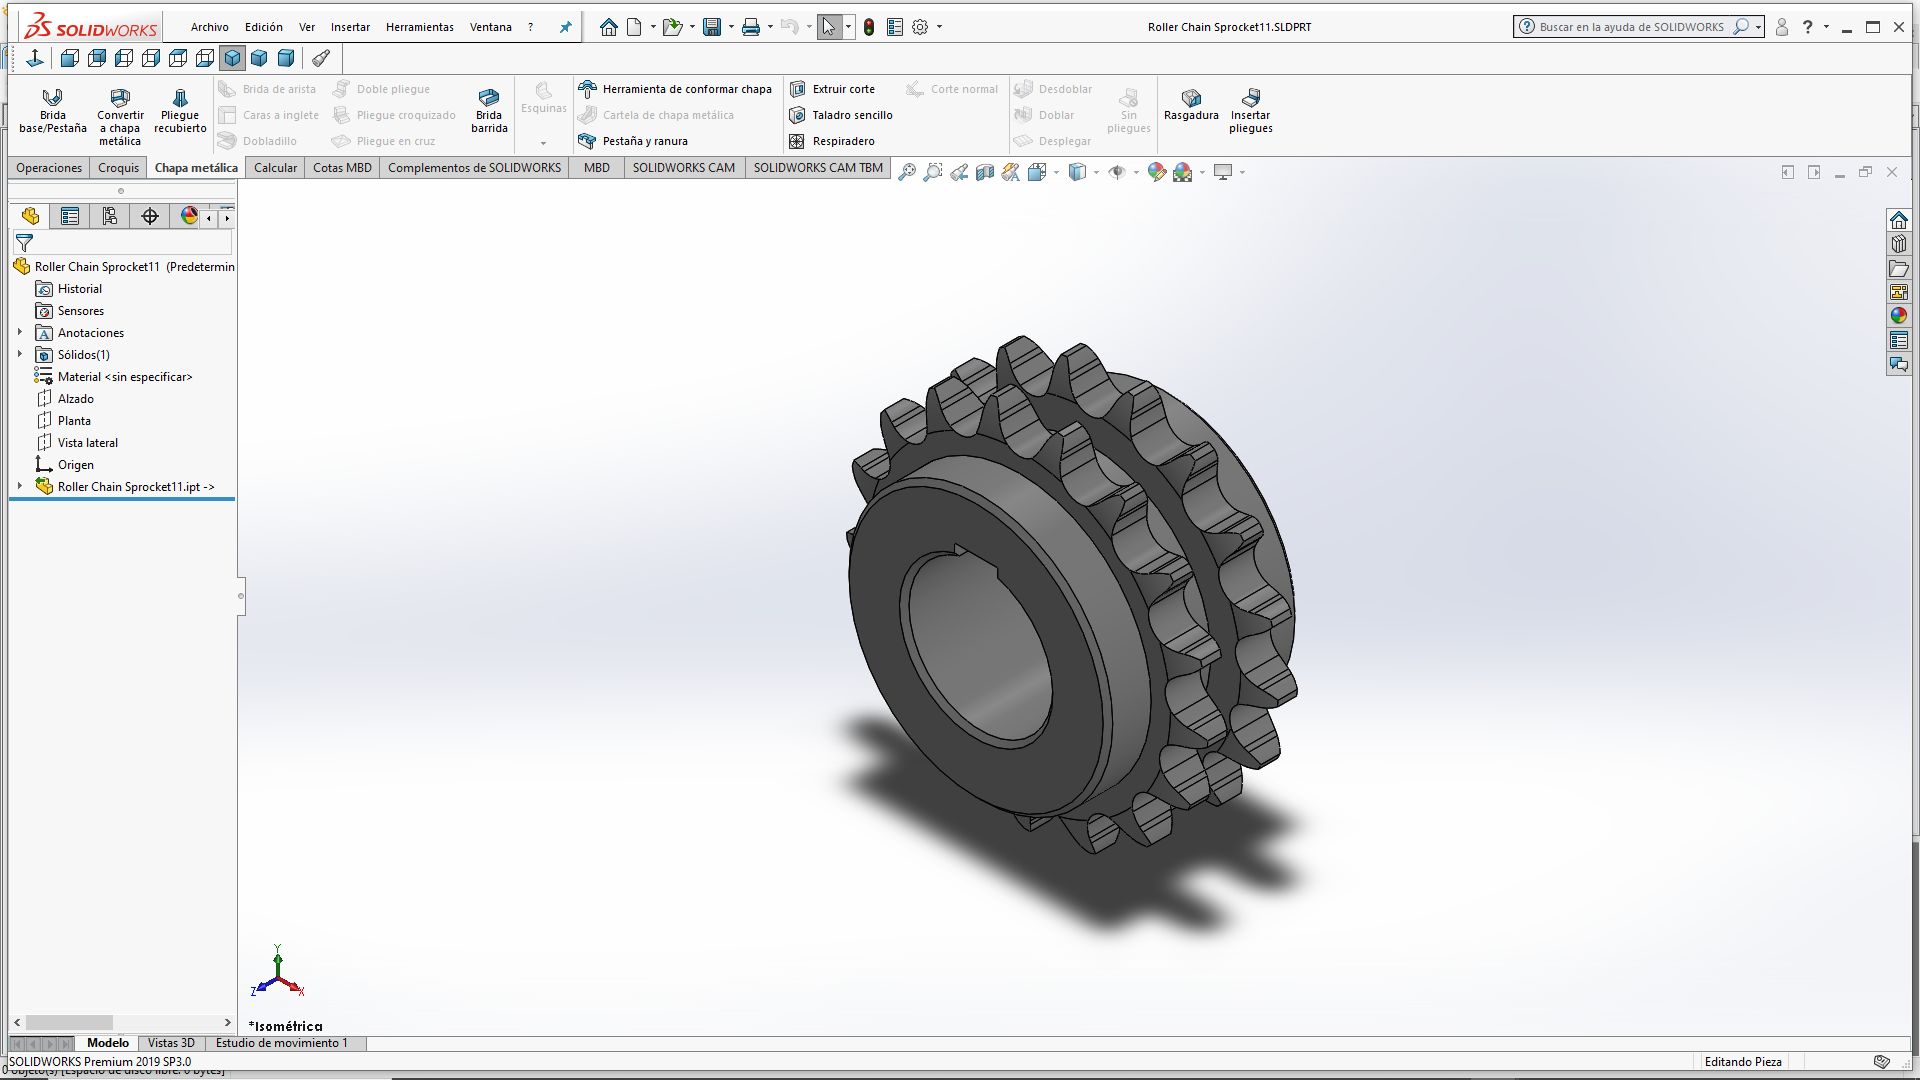The image size is (1920, 1080).
Task: Click Insertar pliegues tool
Action: (1250, 110)
